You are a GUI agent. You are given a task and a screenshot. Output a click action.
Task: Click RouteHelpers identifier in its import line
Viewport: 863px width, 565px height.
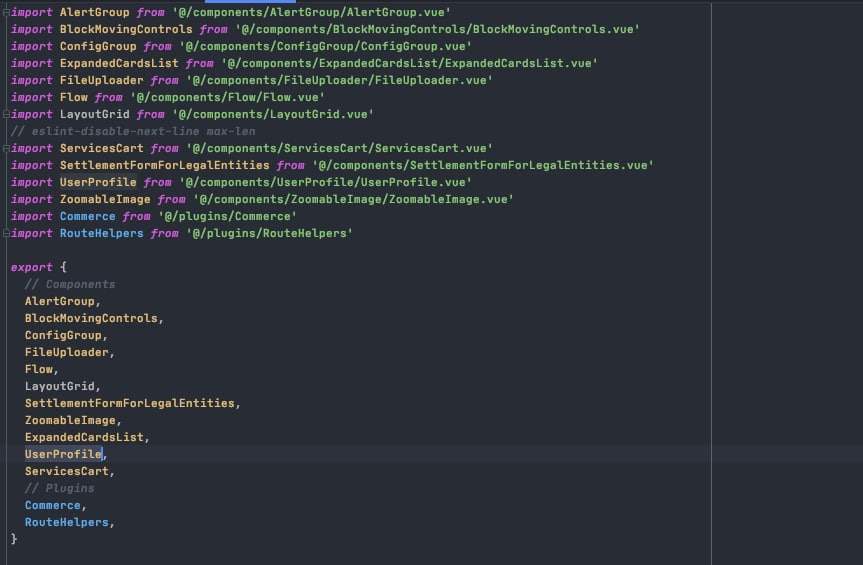pos(101,233)
